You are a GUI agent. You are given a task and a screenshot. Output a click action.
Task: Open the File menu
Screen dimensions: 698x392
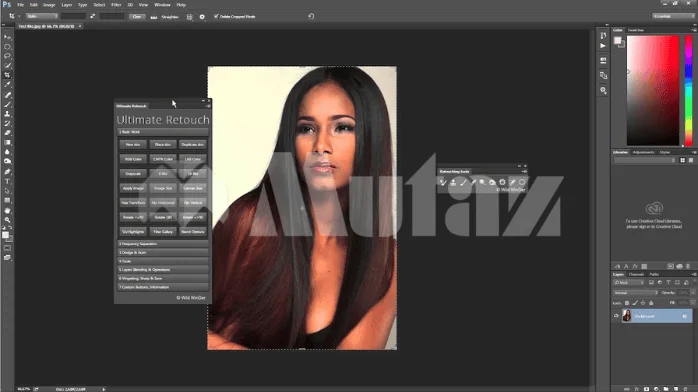point(20,5)
